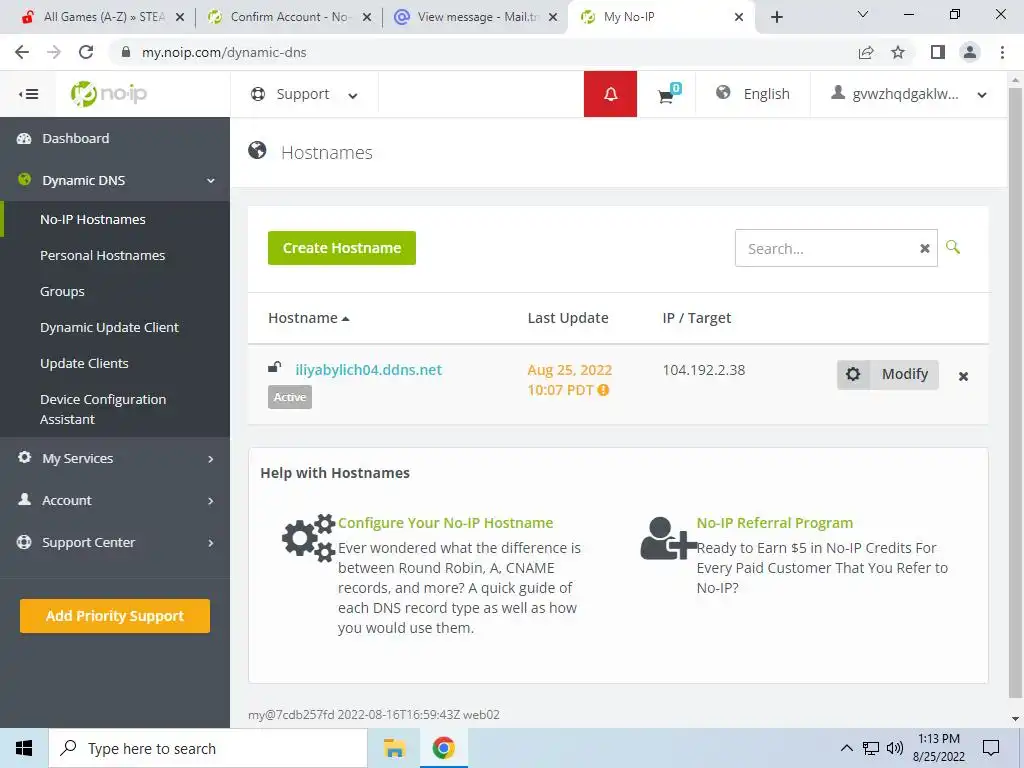Open Device Configuration Assistant
Screen dimensions: 1024x768
[103, 409]
